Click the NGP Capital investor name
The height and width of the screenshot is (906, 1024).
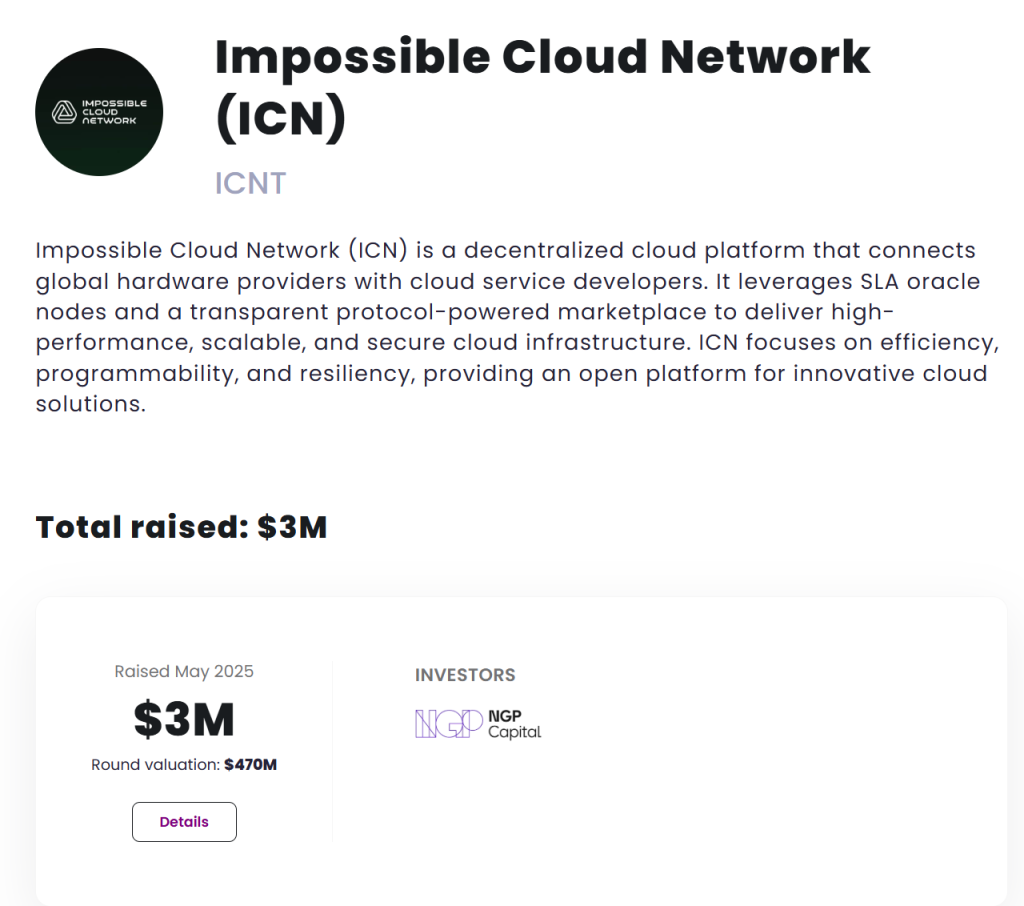point(514,724)
